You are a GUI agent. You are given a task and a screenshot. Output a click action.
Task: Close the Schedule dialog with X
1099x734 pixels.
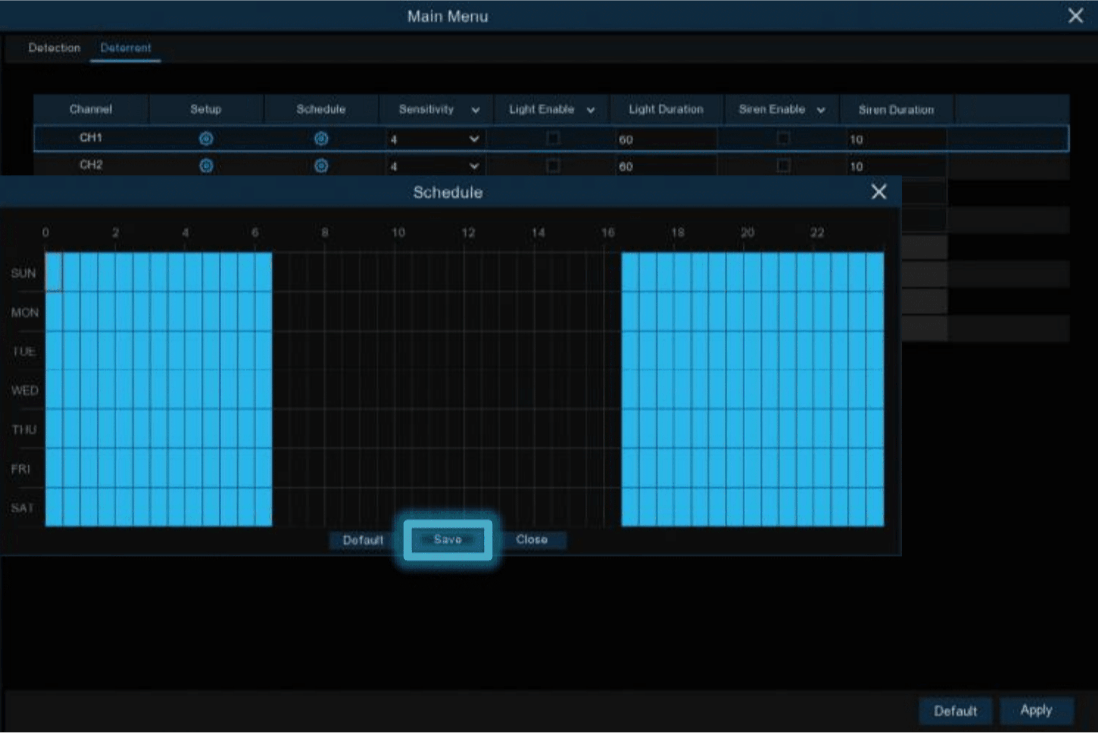point(879,192)
